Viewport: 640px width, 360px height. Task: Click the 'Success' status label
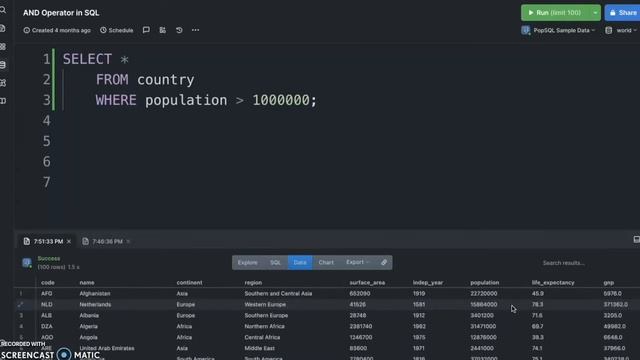(49, 258)
